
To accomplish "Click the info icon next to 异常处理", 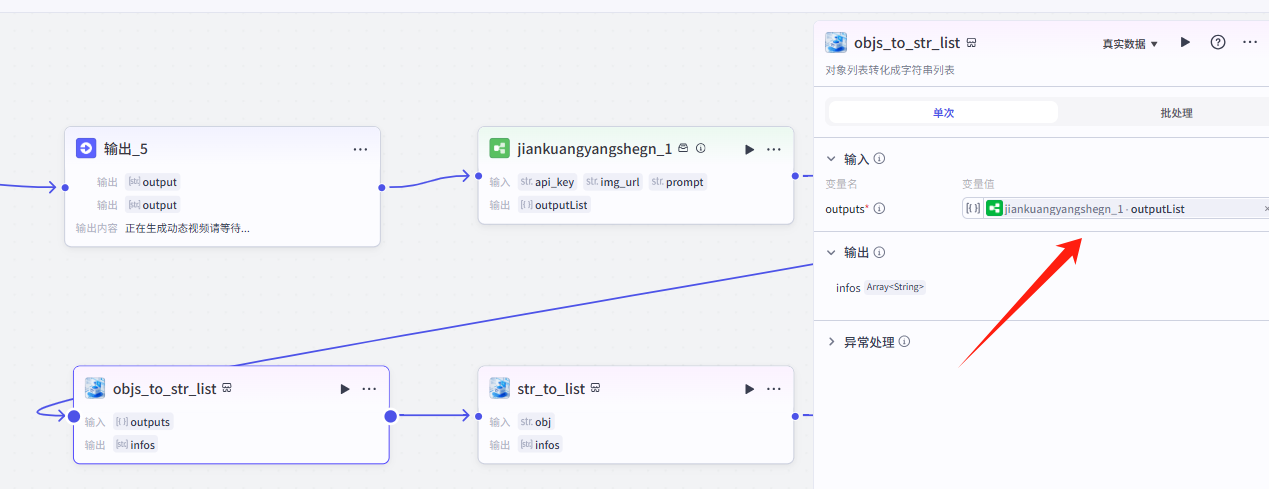I will tap(904, 342).
